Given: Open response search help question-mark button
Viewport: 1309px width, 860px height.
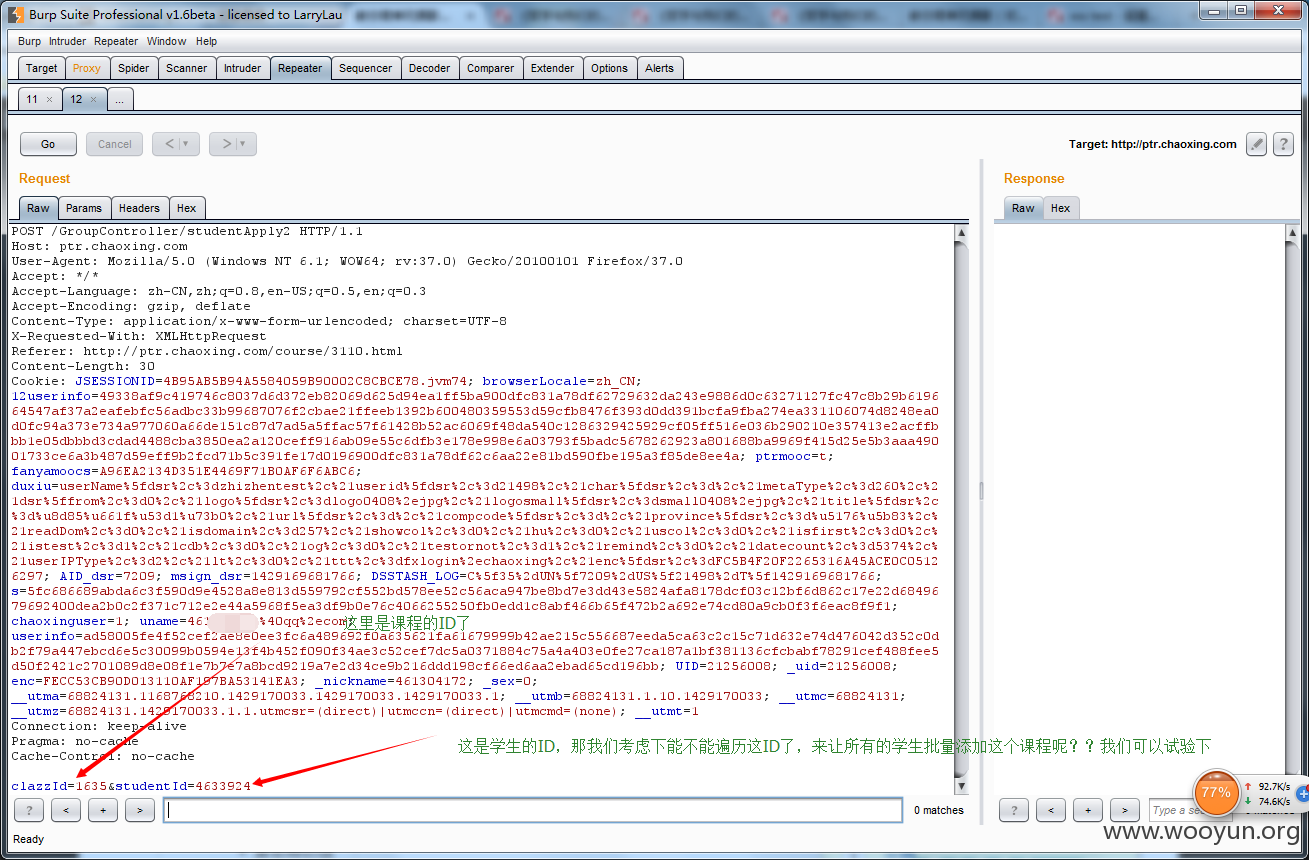Looking at the screenshot, I should click(x=1014, y=810).
